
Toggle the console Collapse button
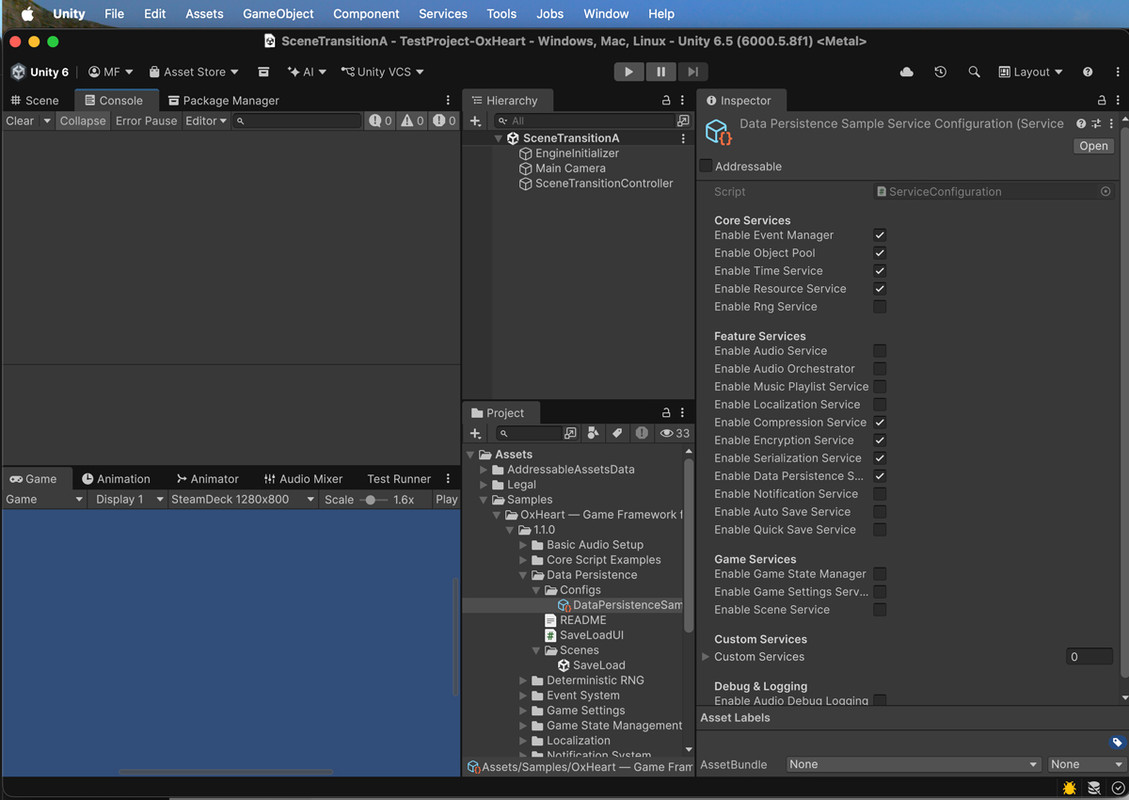(82, 121)
